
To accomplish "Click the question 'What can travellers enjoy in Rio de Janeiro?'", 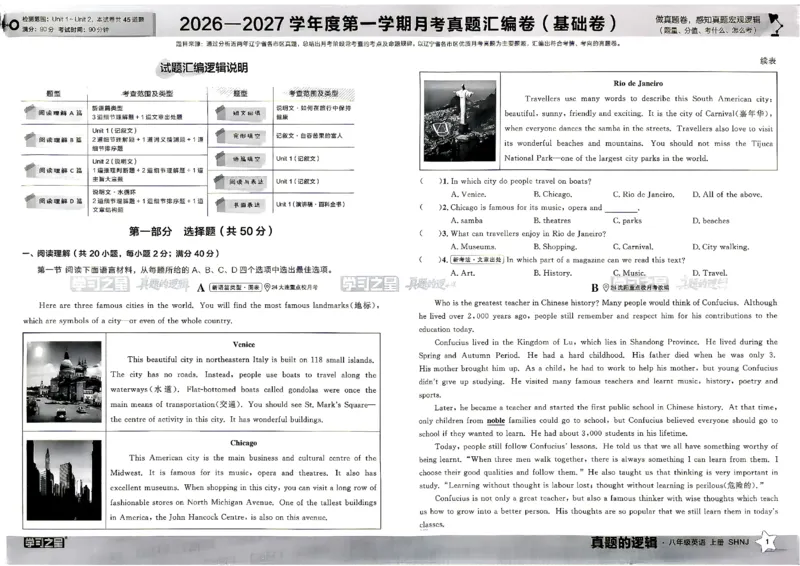I will (x=528, y=233).
